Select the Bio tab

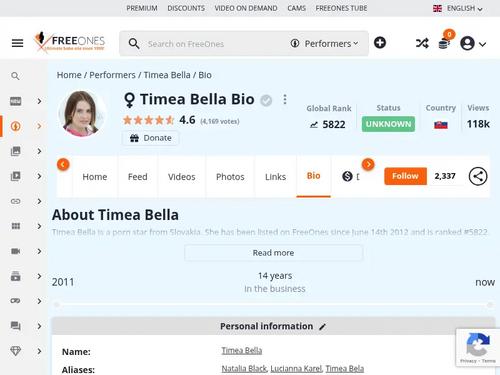313,176
